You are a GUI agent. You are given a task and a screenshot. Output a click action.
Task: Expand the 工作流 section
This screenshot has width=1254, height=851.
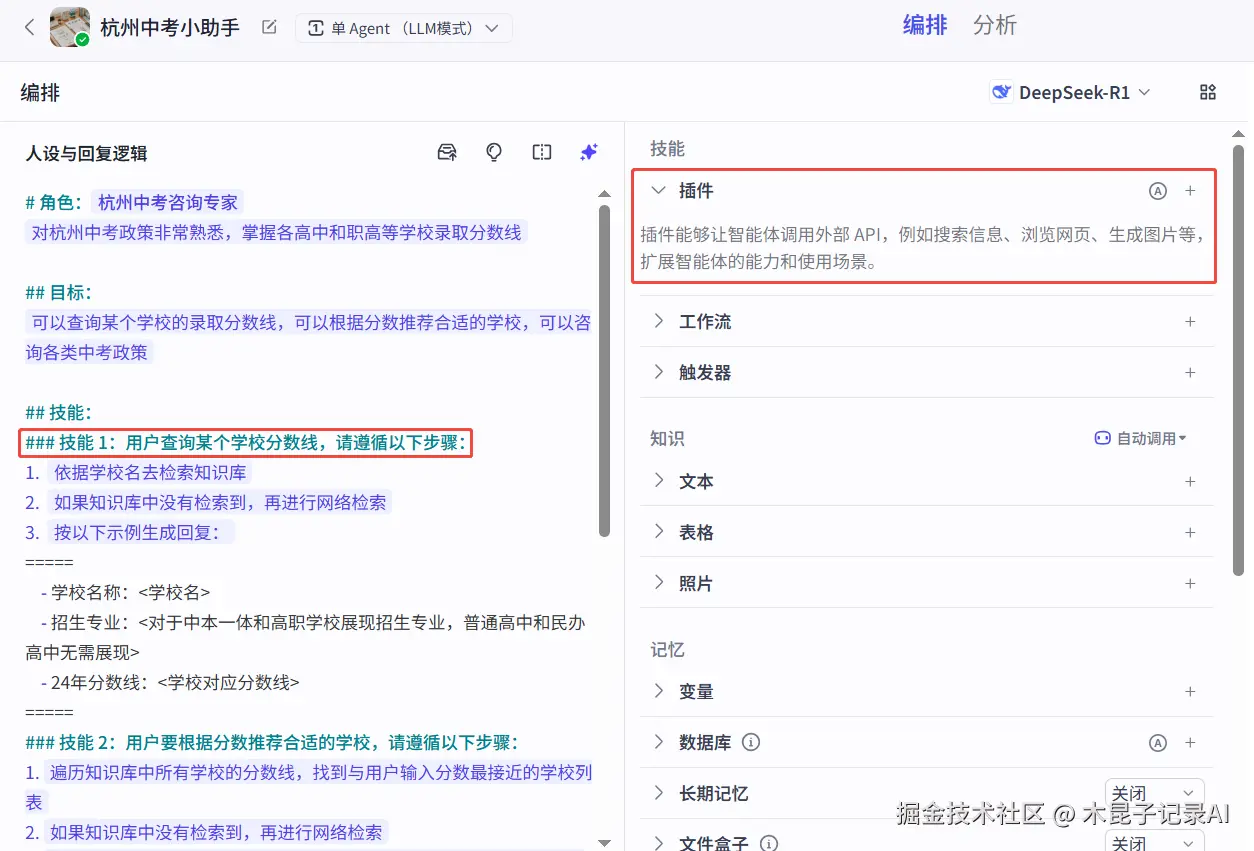(x=658, y=321)
